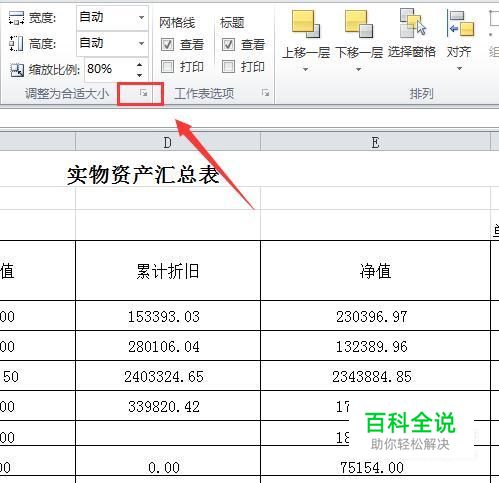
Task: Select cell with value 153393.03
Action: [x=168, y=316]
